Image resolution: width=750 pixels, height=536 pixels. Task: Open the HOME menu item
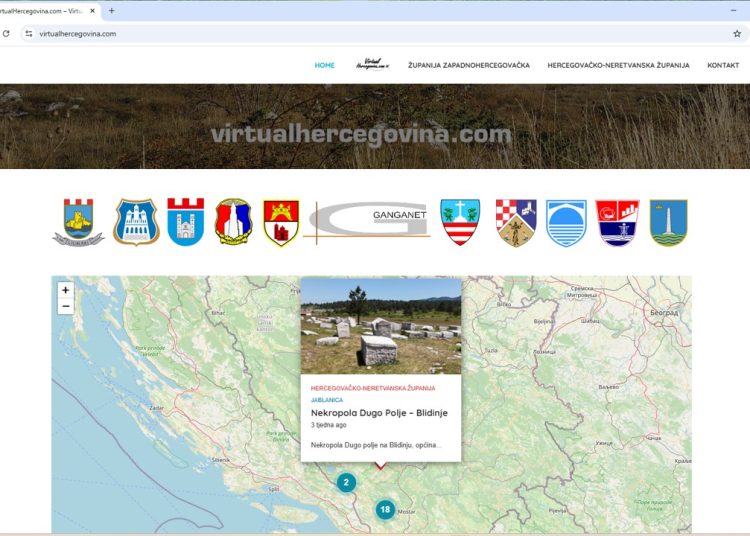[x=324, y=65]
